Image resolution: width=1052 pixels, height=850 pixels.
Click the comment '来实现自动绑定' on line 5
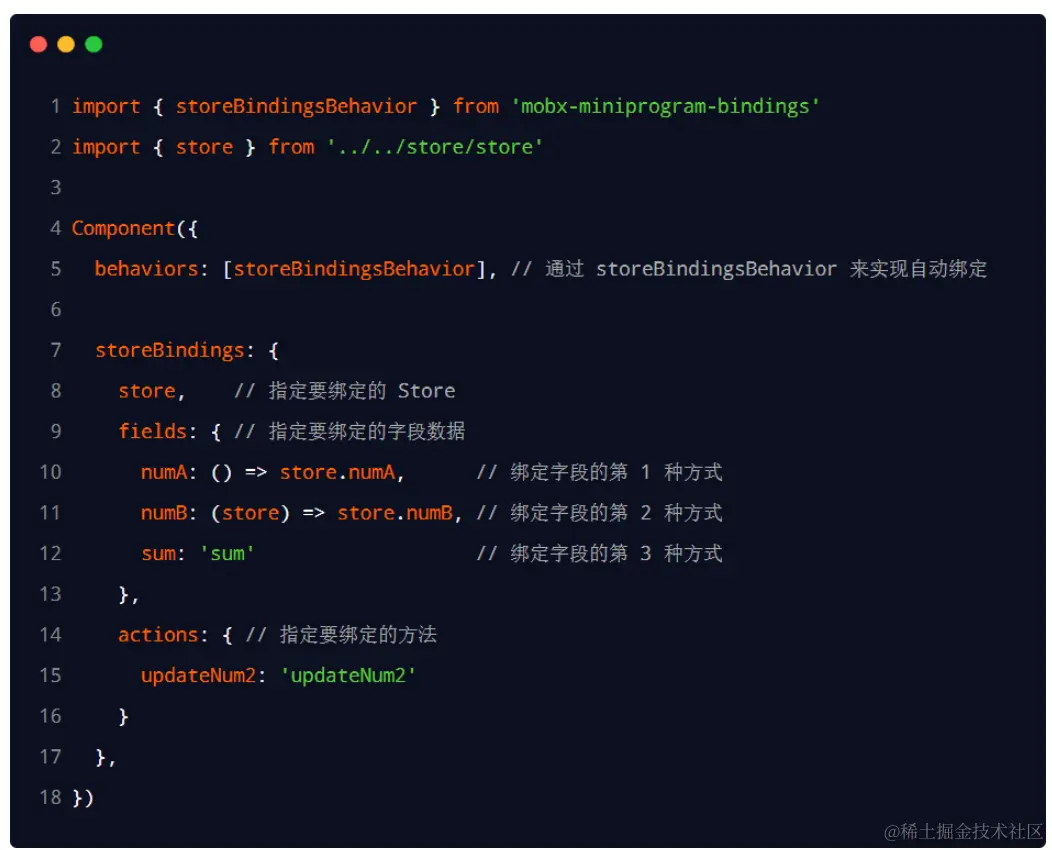coord(918,269)
